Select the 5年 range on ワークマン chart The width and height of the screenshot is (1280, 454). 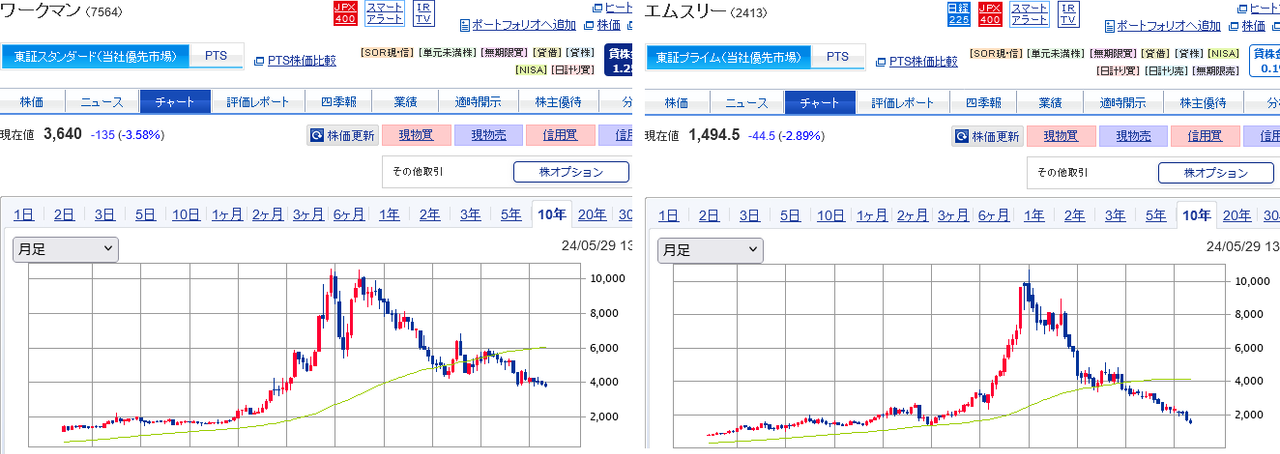point(510,214)
